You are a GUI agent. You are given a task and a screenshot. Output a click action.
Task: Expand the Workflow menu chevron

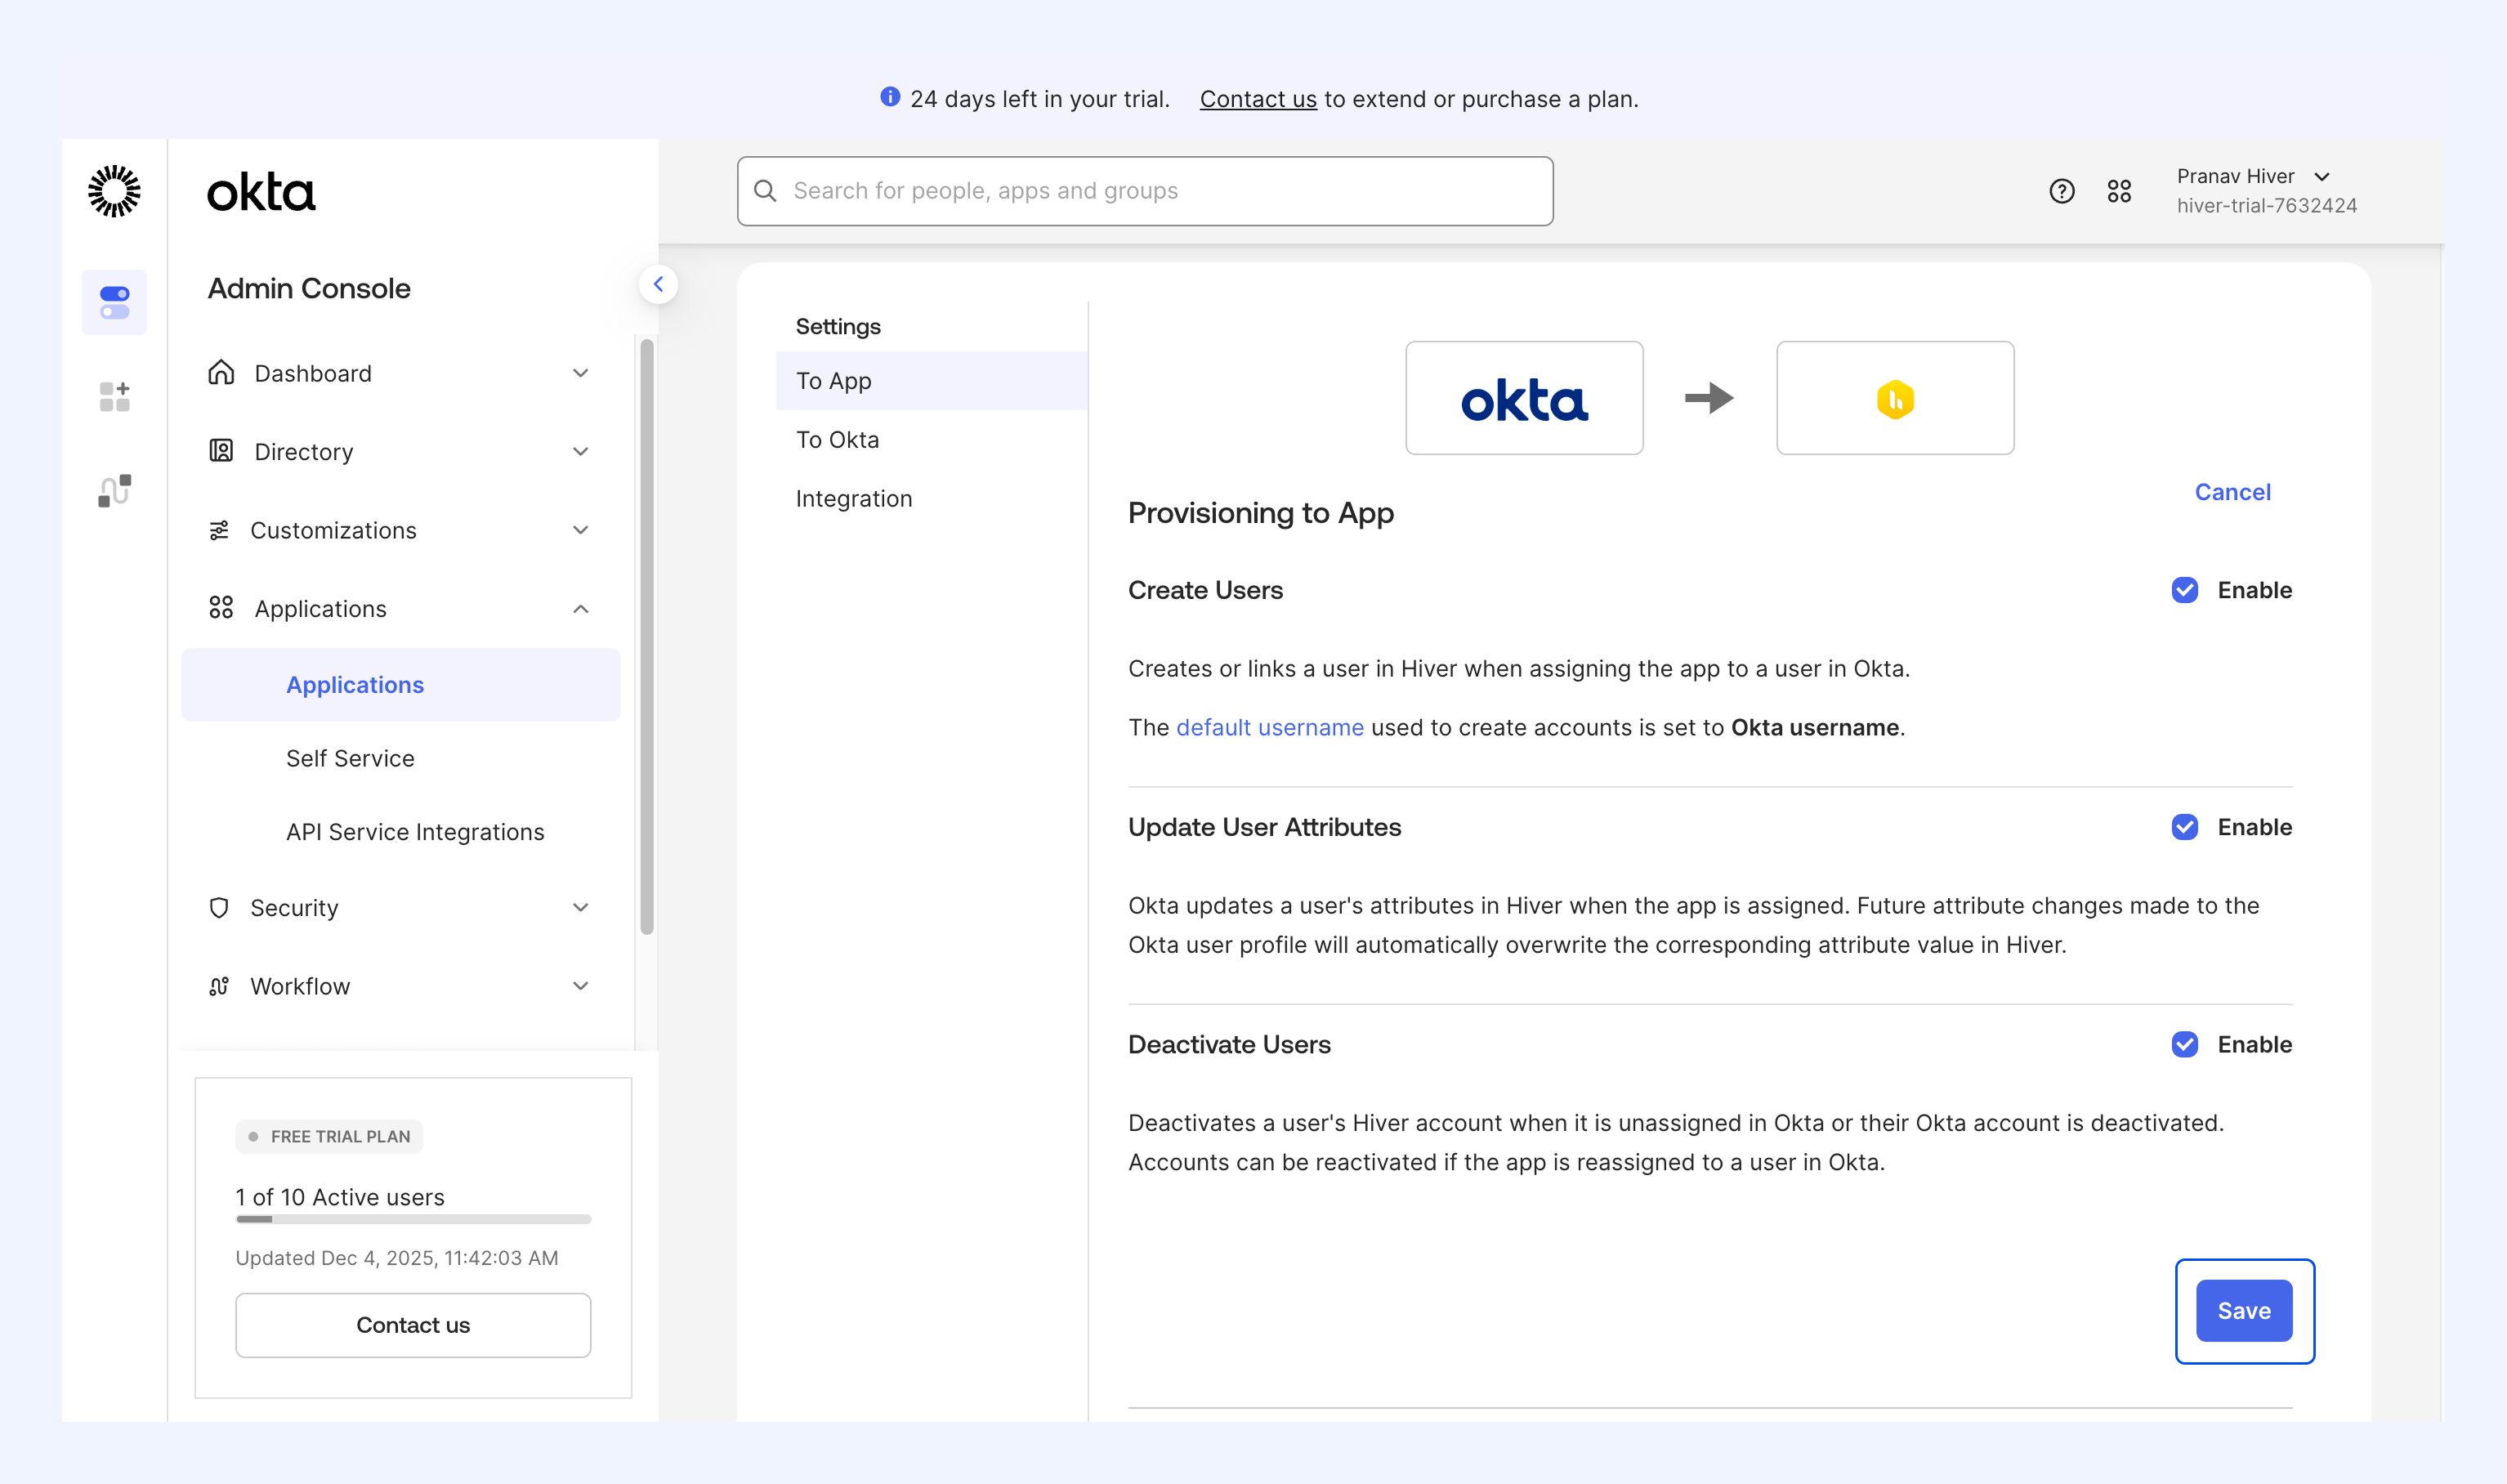point(581,986)
